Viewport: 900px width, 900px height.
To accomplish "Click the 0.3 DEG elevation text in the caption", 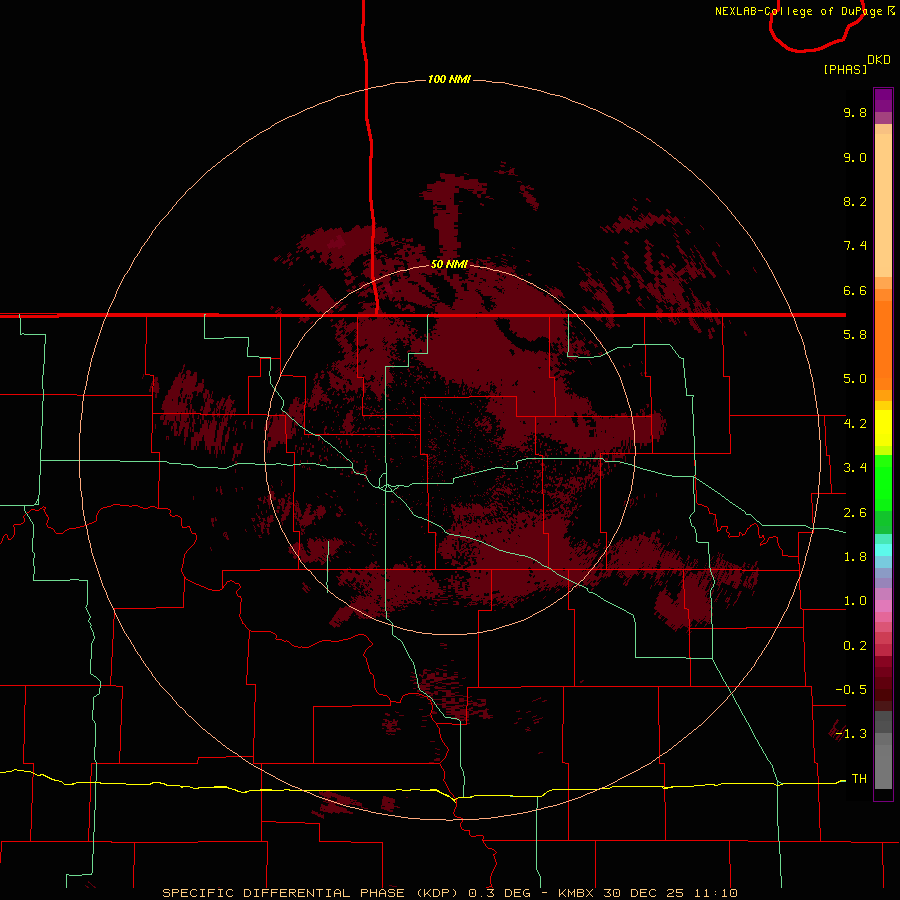I will pyautogui.click(x=499, y=893).
